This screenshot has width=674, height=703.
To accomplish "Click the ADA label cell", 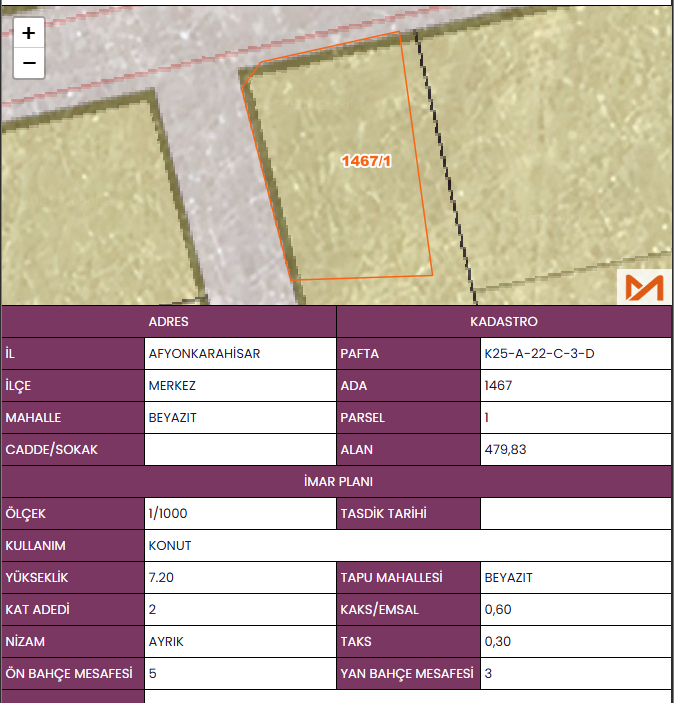I will point(408,386).
